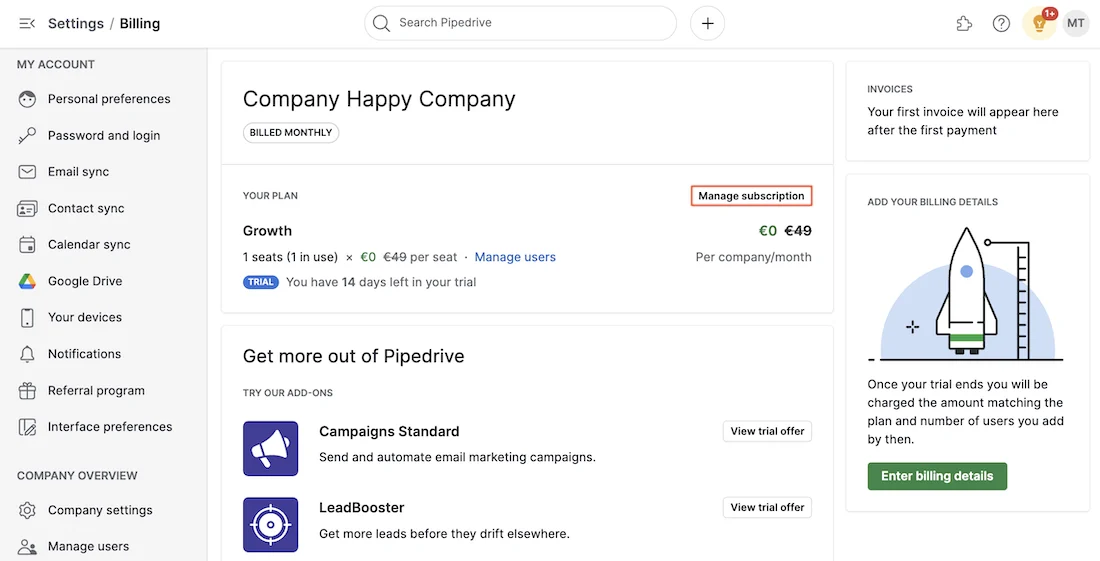
Task: Click the Billing breadcrumb title
Action: coord(140,23)
